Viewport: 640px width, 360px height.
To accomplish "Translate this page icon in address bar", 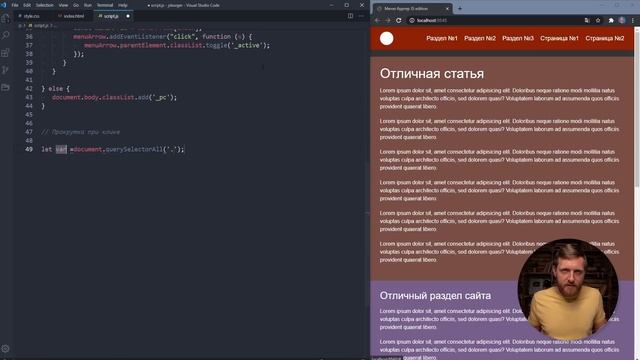I will coord(587,20).
